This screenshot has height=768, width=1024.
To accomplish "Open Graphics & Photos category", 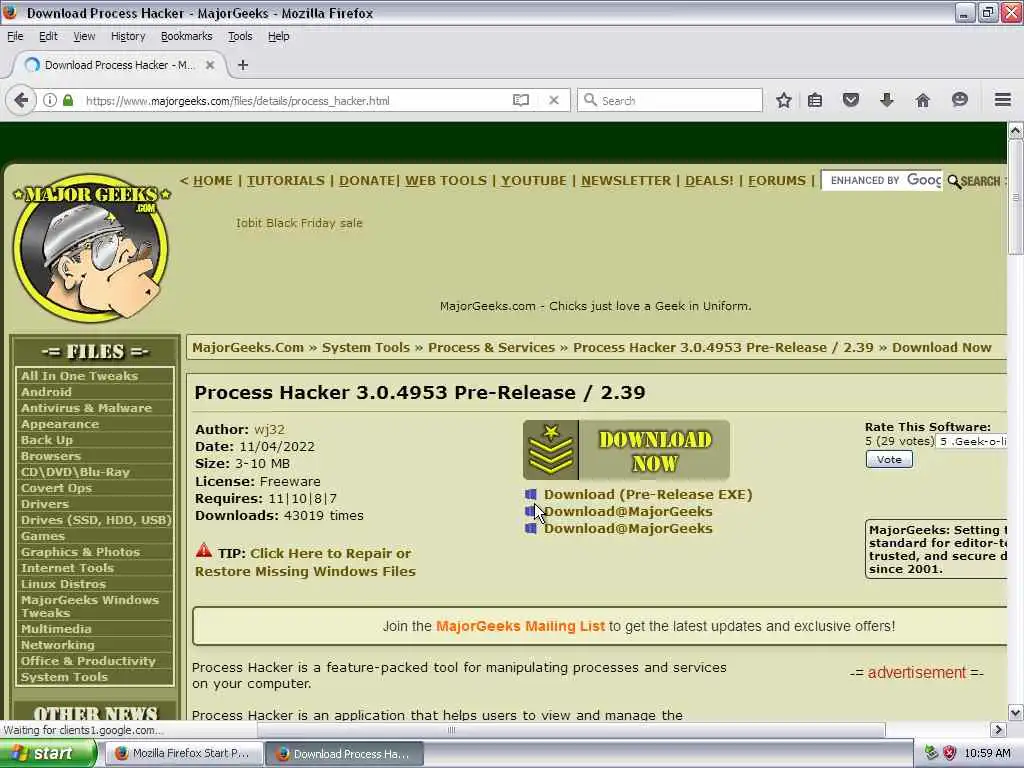I will [x=80, y=552].
